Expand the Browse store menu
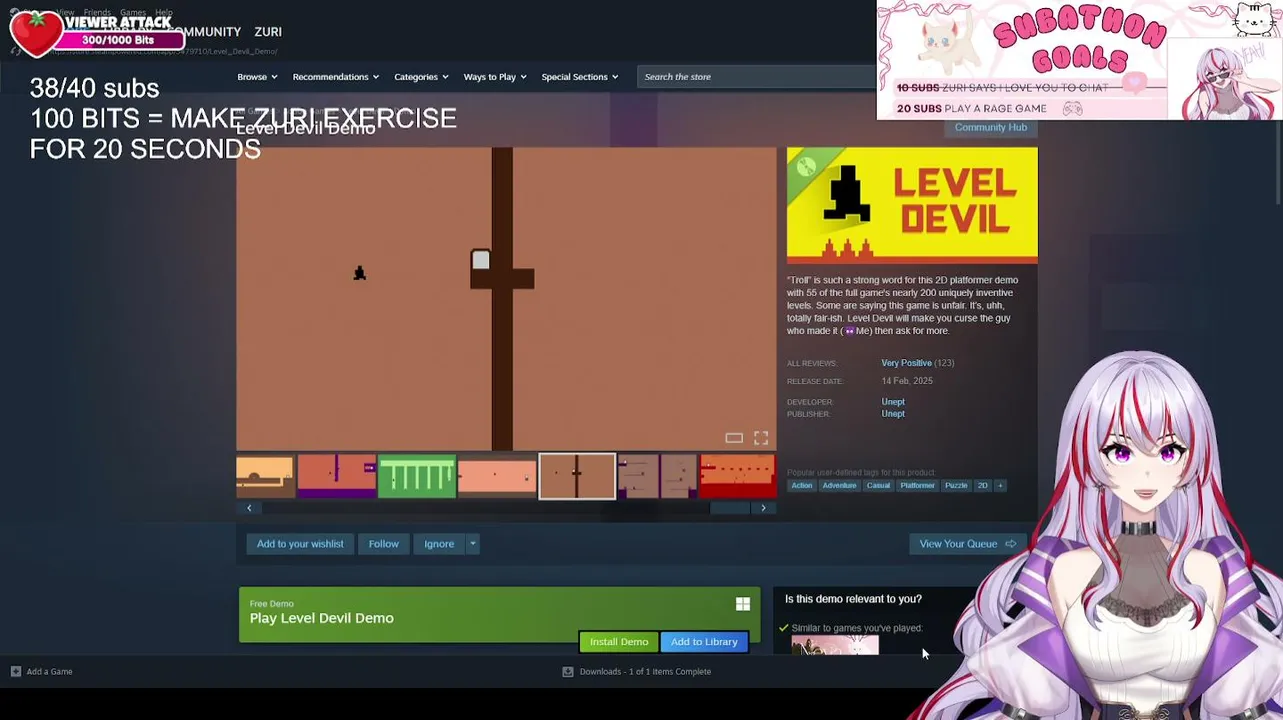Image resolution: width=1283 pixels, height=720 pixels. pyautogui.click(x=257, y=77)
